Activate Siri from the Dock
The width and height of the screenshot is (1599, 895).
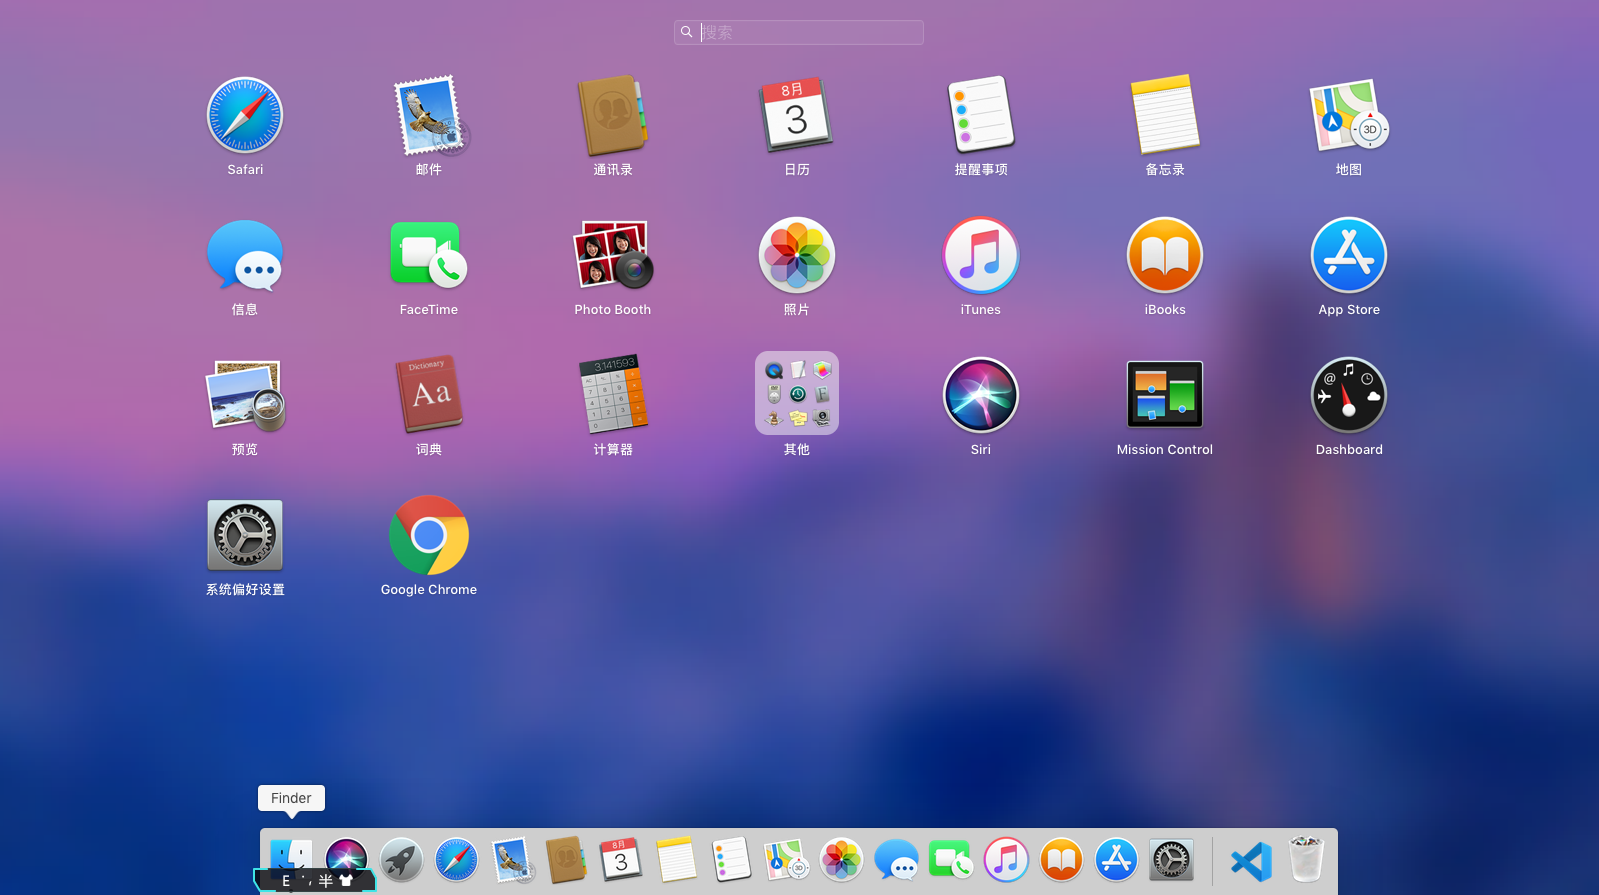coord(346,859)
